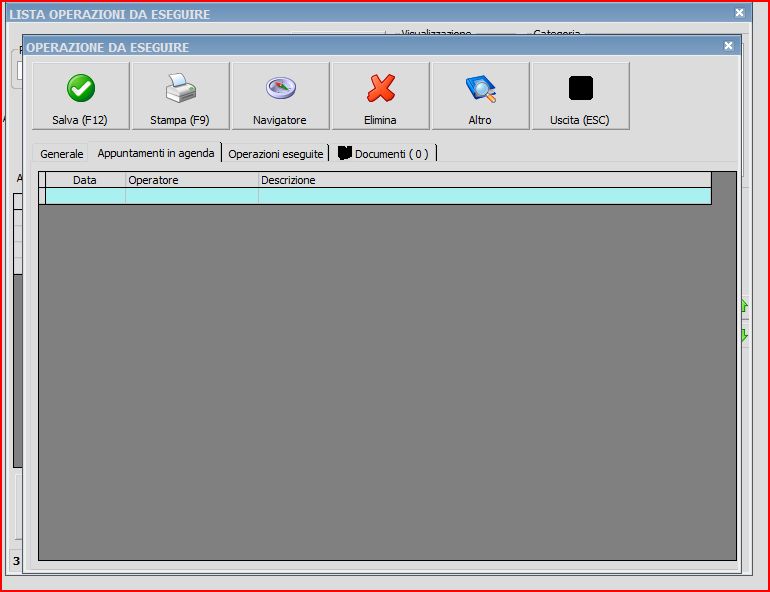Select the Appuntamenti in agenda tab

pyautogui.click(x=156, y=153)
